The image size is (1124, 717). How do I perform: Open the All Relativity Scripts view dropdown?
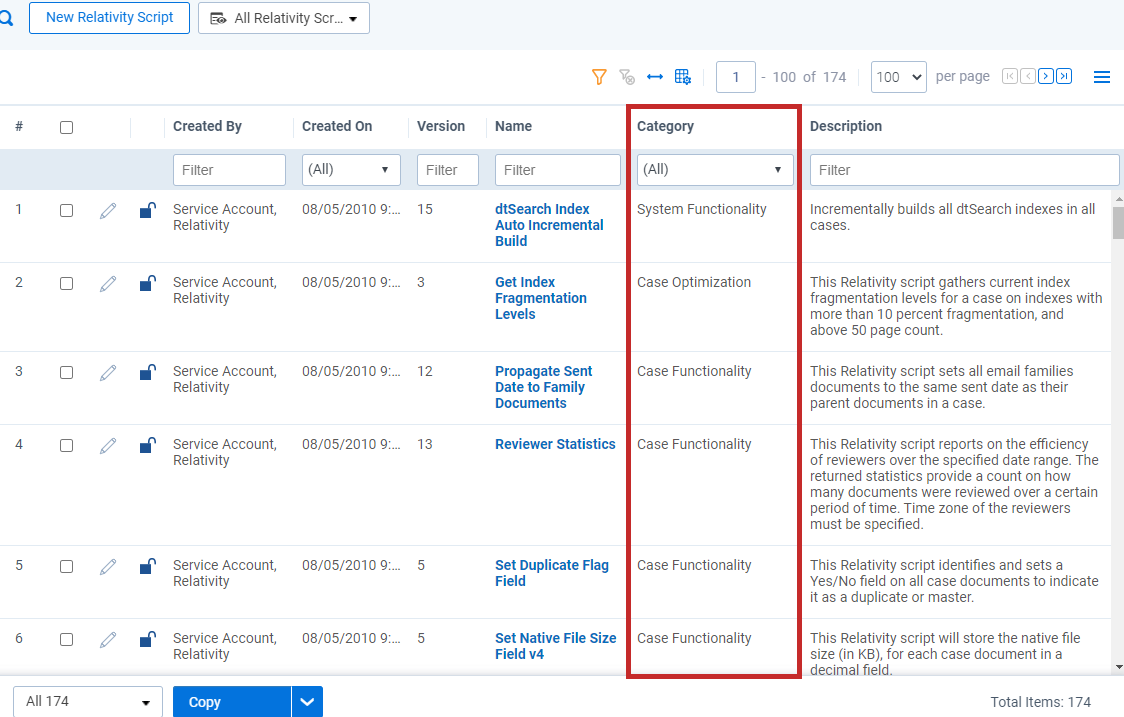[284, 18]
